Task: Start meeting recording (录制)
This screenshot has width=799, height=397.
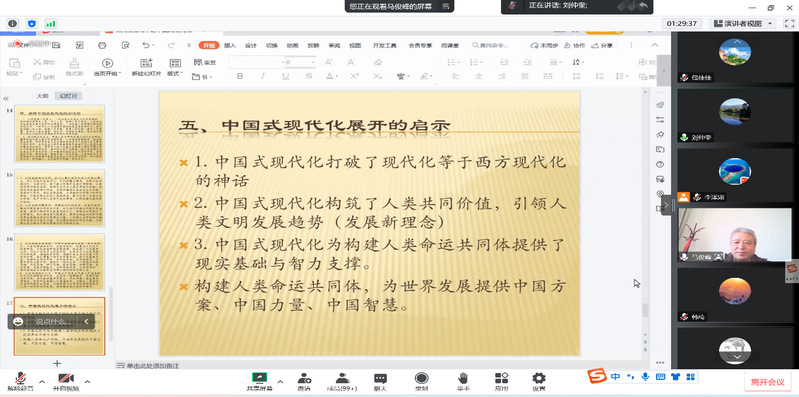Action: [421, 381]
